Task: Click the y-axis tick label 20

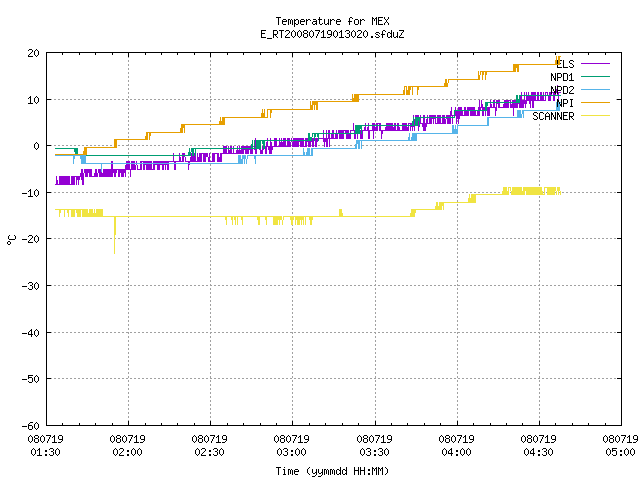Action: [33, 53]
